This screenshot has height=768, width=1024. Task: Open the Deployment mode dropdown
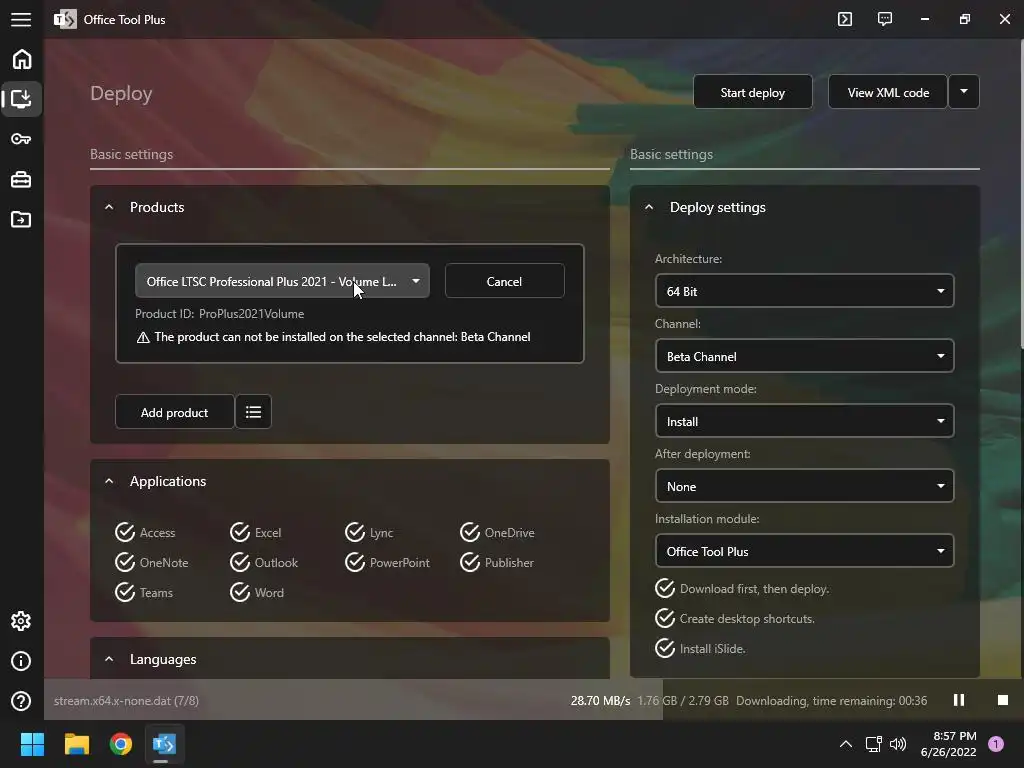[x=804, y=421]
